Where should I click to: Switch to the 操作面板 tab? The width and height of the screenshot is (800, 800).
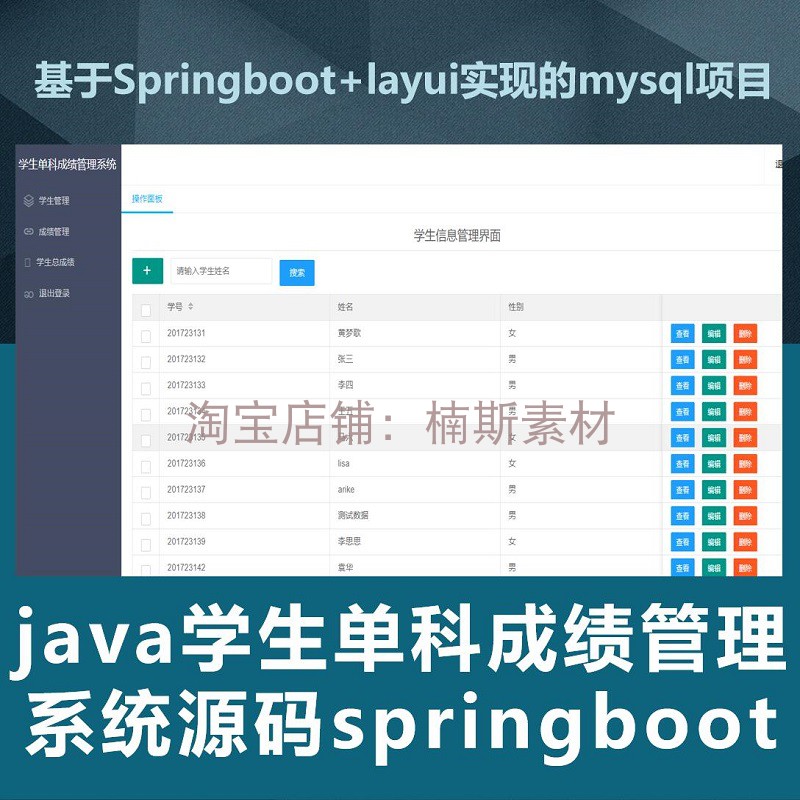147,199
